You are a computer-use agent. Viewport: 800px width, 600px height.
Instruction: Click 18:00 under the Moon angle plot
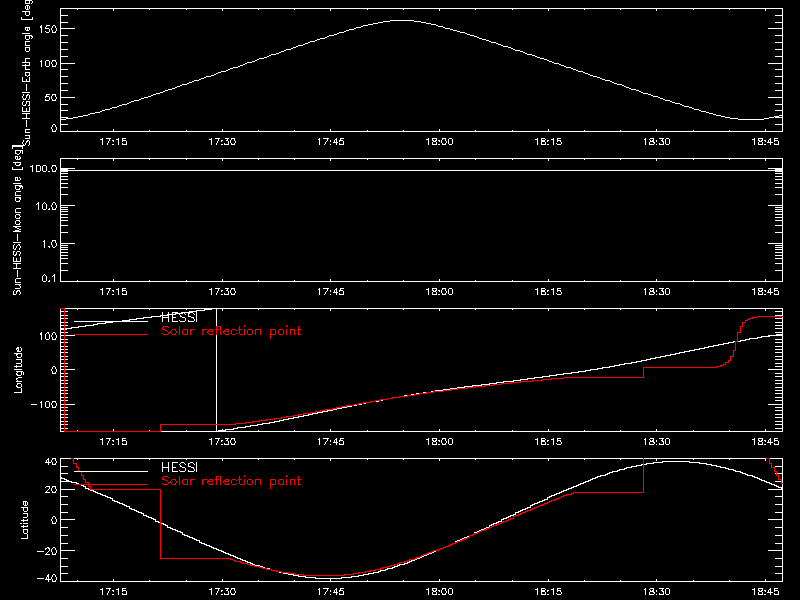tap(439, 291)
